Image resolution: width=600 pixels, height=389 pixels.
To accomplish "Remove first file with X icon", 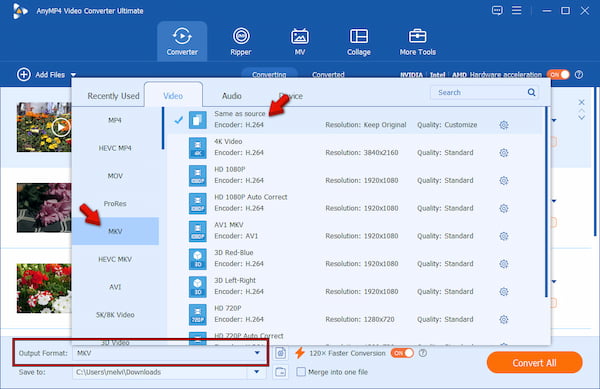I will pos(581,102).
